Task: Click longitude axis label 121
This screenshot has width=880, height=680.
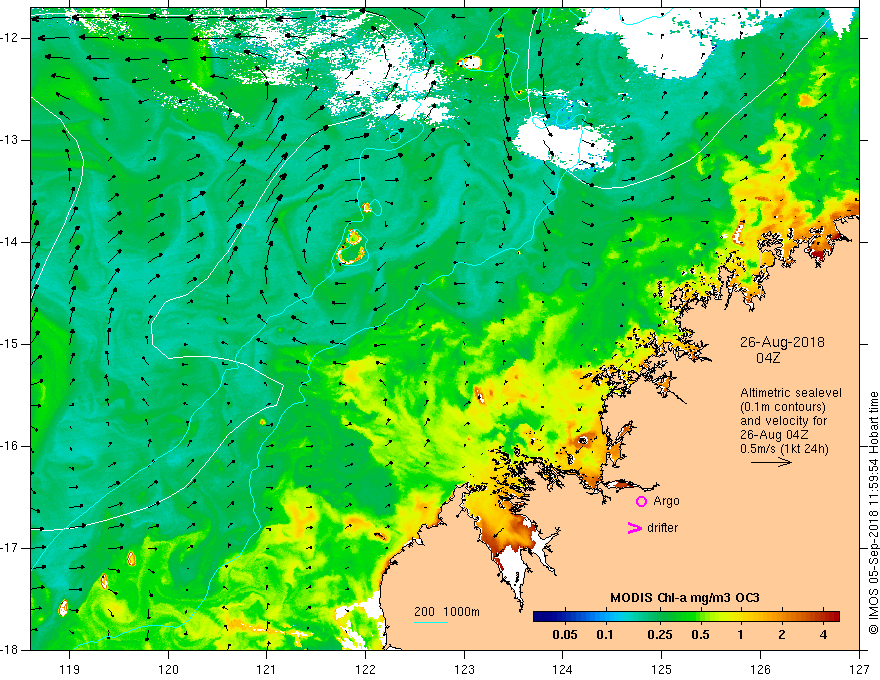Action: (267, 669)
